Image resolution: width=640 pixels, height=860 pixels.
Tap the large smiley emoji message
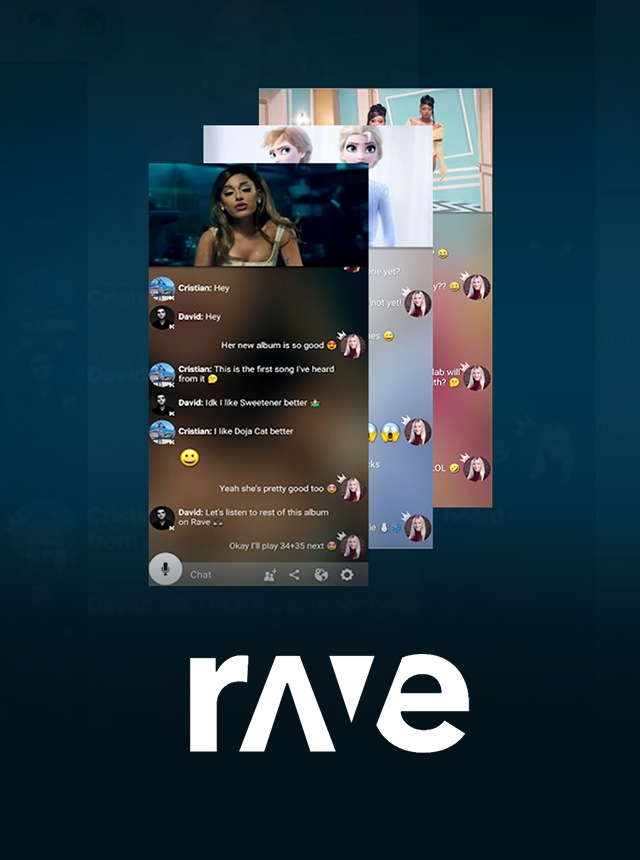(x=190, y=457)
